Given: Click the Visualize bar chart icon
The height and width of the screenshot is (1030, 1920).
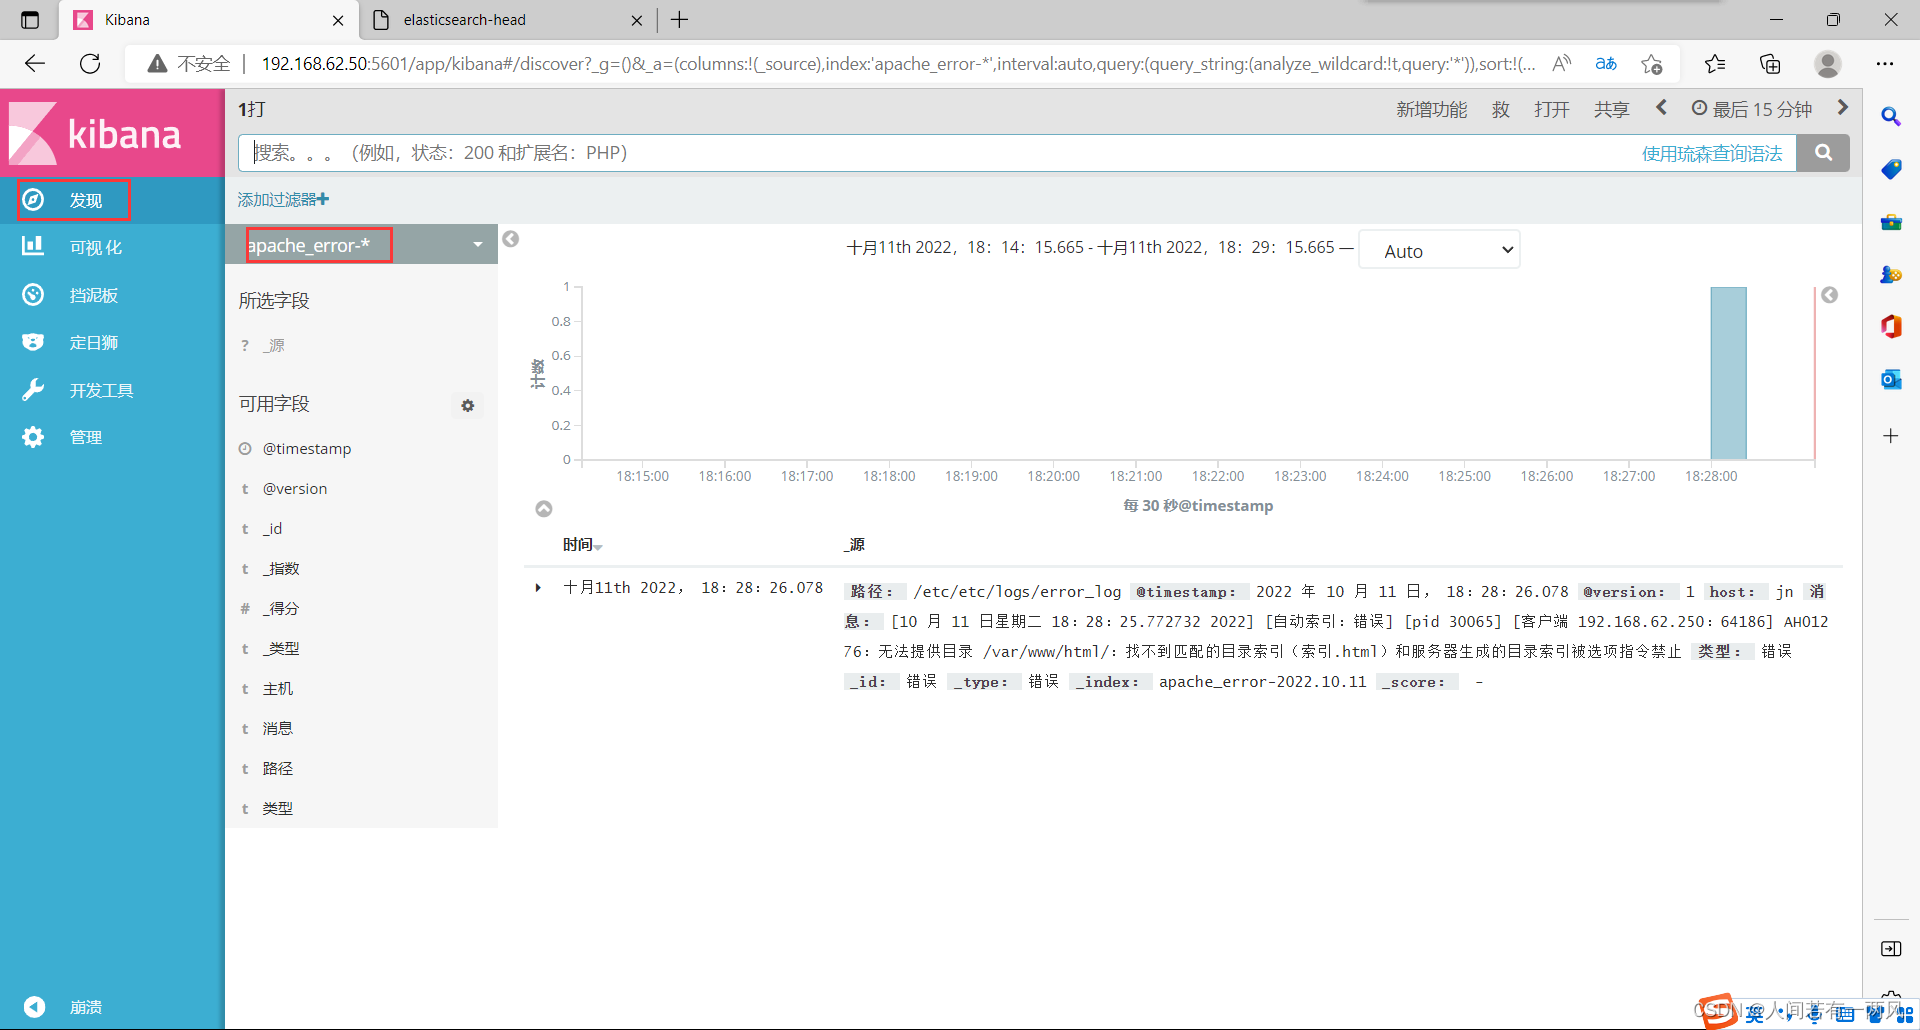Looking at the screenshot, I should tap(33, 246).
